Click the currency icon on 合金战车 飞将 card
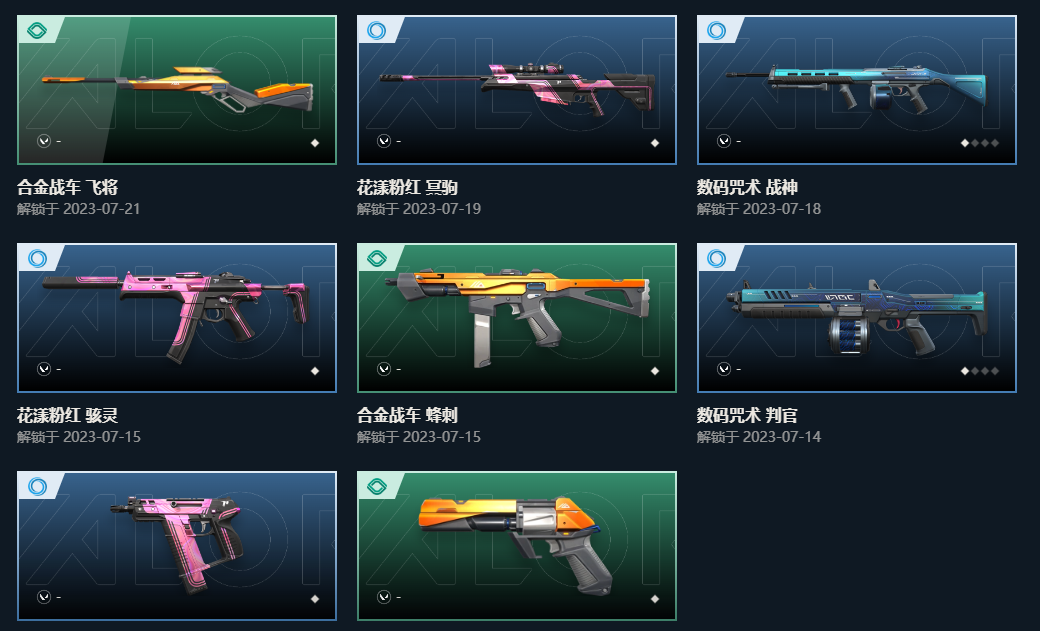This screenshot has width=1040, height=631. [44, 141]
